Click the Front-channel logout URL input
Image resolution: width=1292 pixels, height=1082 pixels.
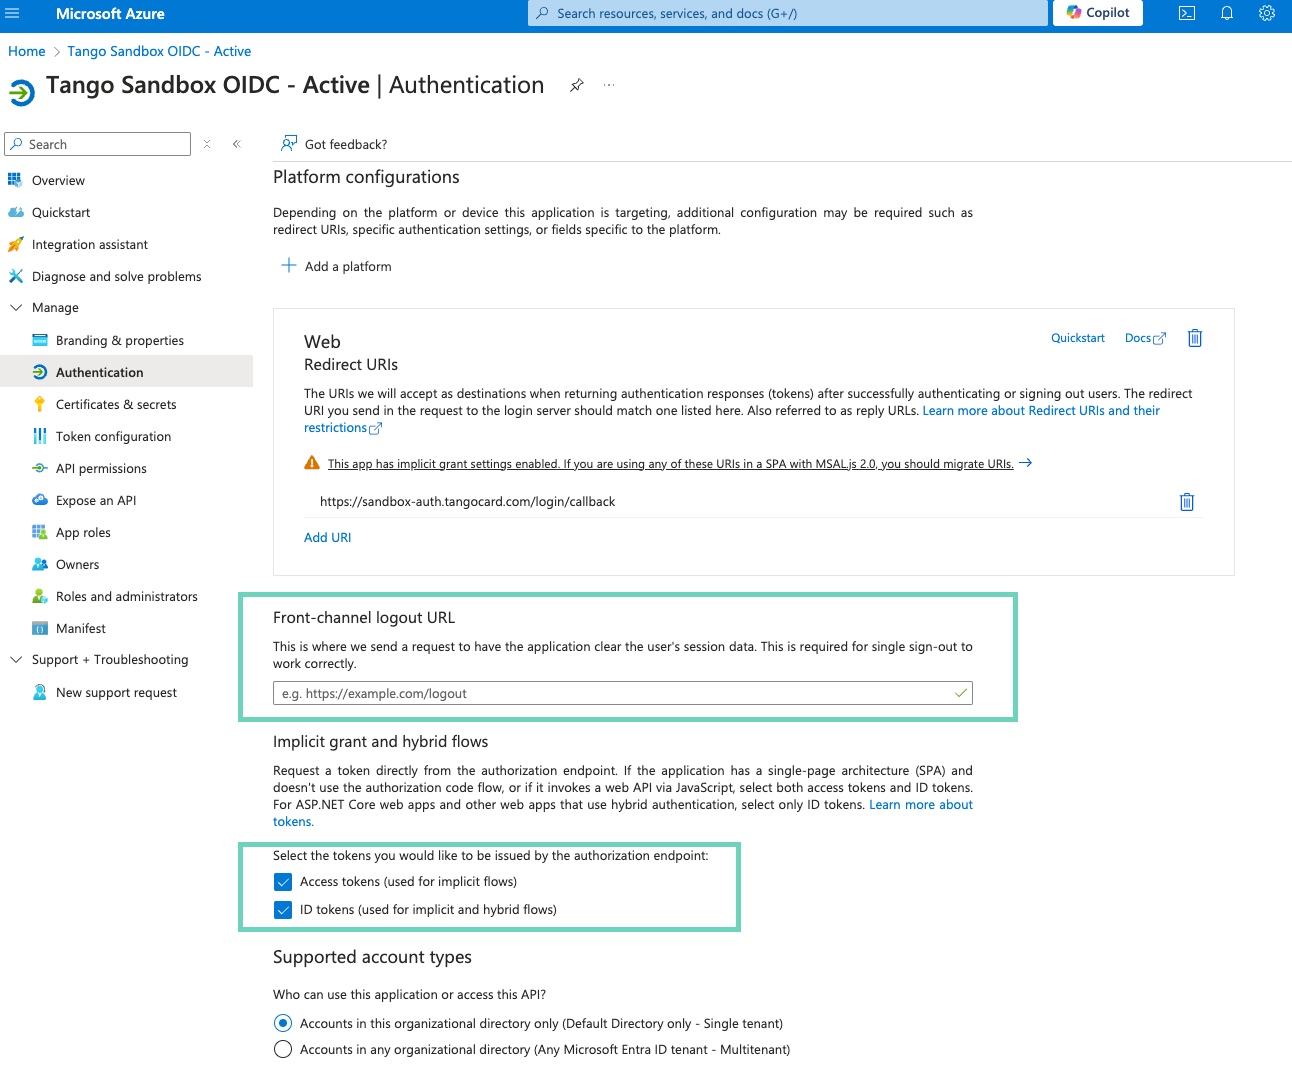point(622,693)
